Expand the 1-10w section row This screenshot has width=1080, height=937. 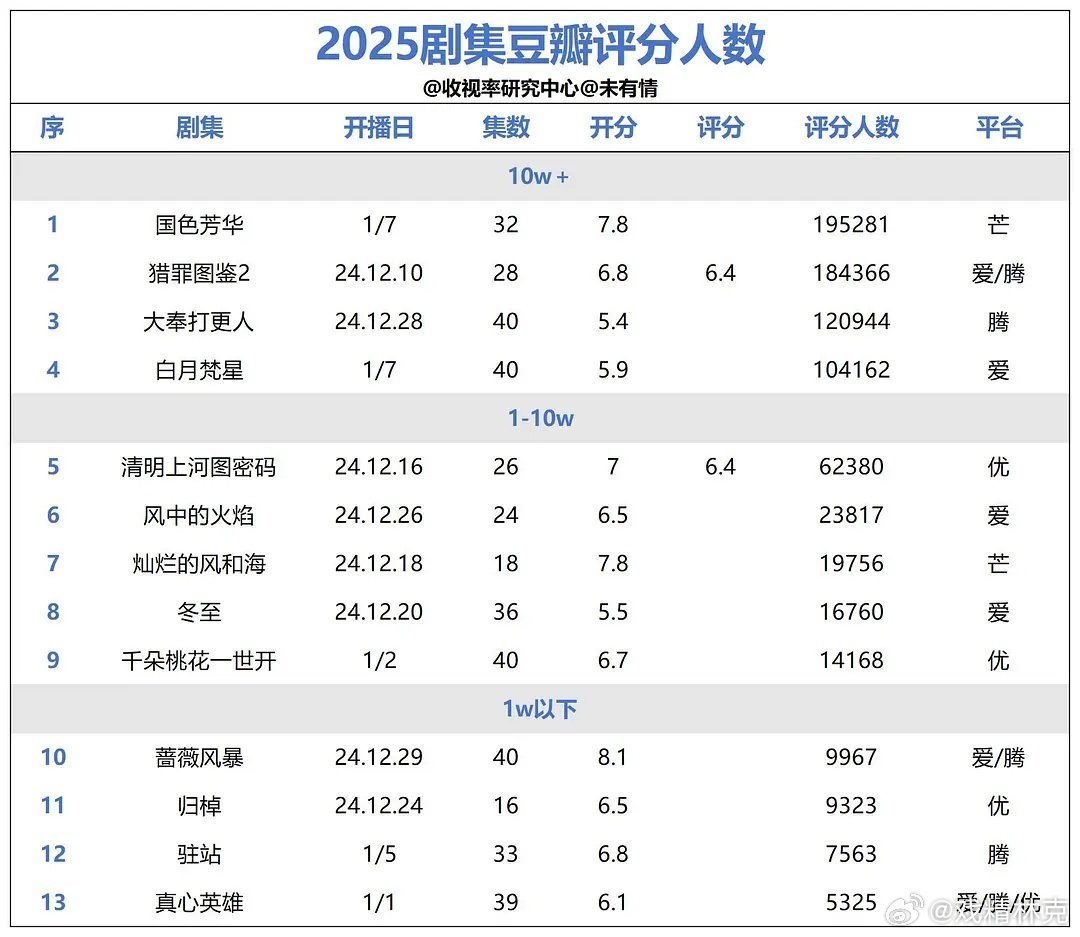coord(540,418)
